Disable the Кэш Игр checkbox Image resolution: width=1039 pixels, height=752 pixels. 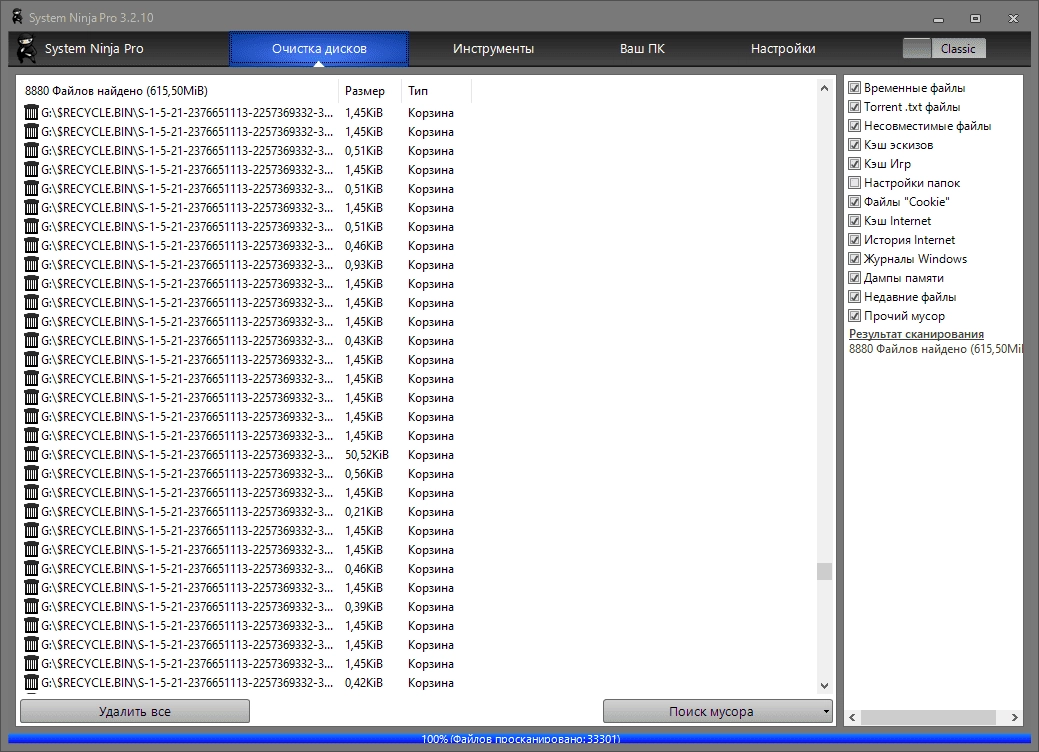[x=855, y=164]
